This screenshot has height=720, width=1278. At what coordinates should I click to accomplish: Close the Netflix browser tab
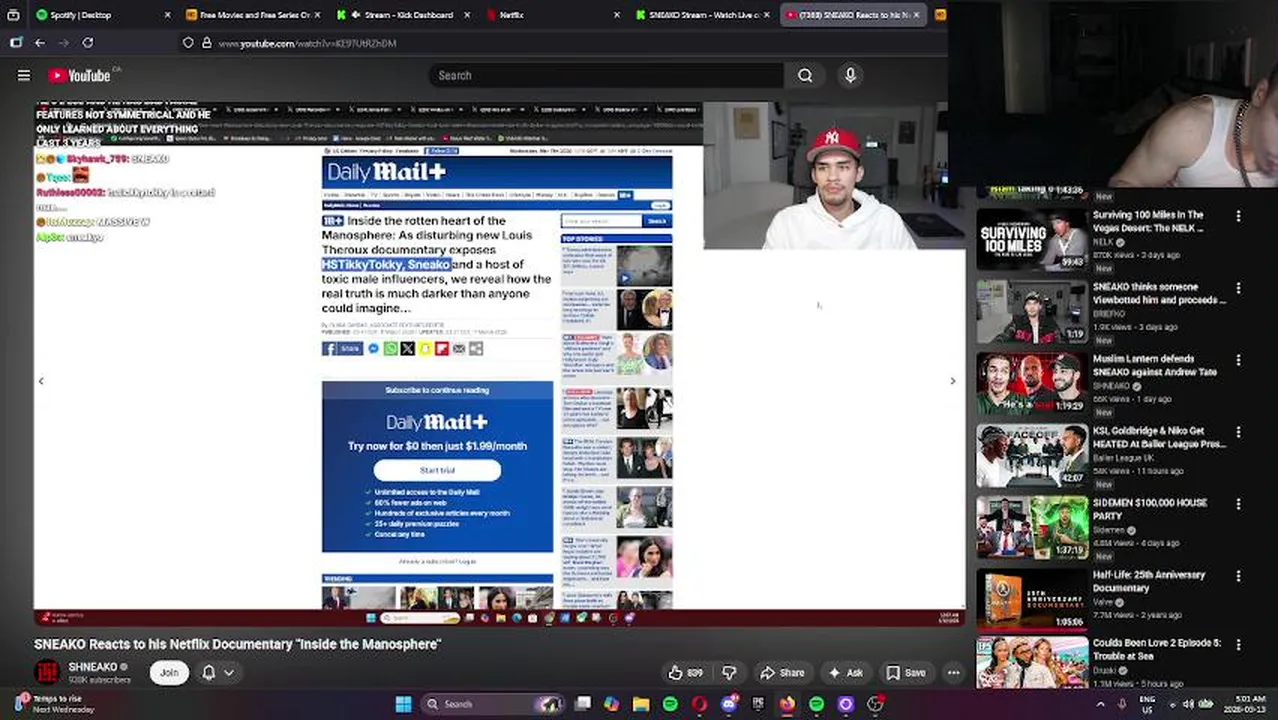point(616,15)
